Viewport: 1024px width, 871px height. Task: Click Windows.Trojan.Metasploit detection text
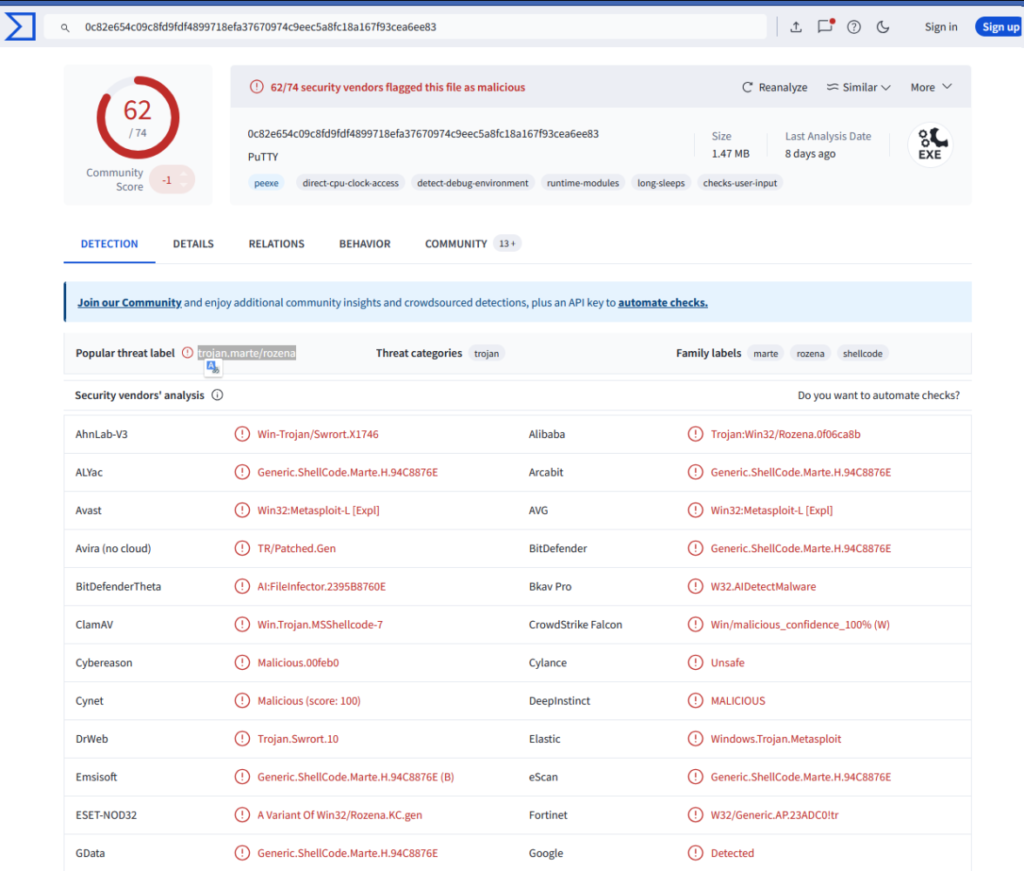[x=776, y=738]
